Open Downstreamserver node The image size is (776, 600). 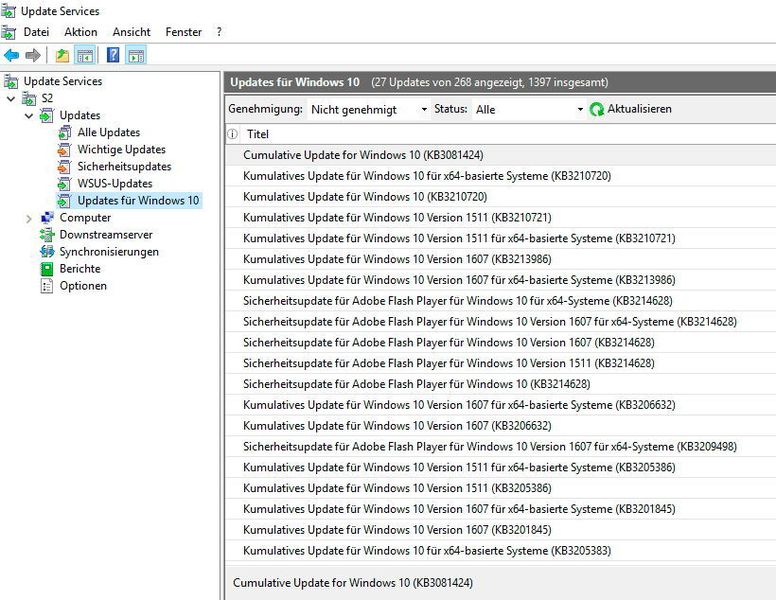pyautogui.click(x=106, y=235)
